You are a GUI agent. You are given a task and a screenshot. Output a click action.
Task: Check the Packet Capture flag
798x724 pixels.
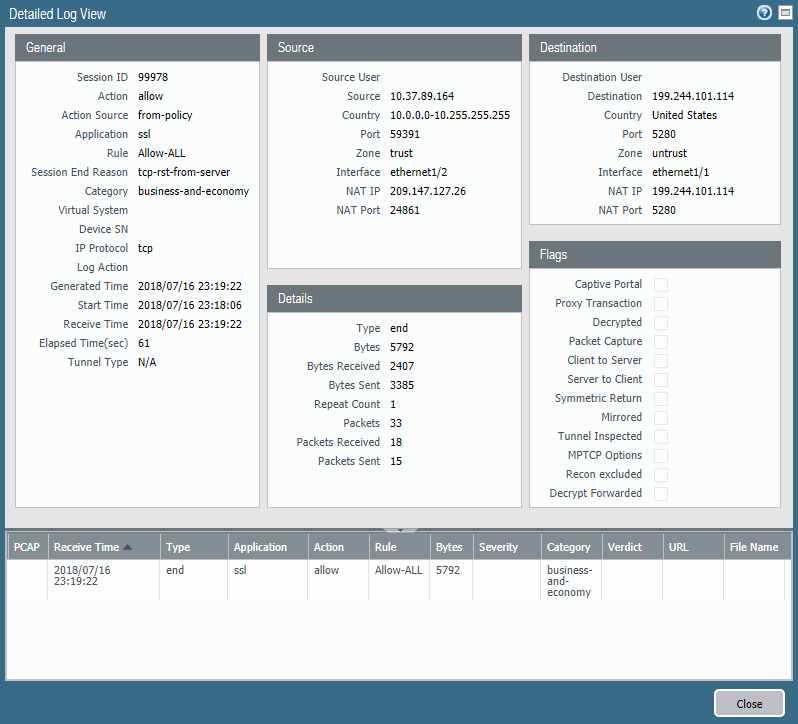[x=661, y=342]
